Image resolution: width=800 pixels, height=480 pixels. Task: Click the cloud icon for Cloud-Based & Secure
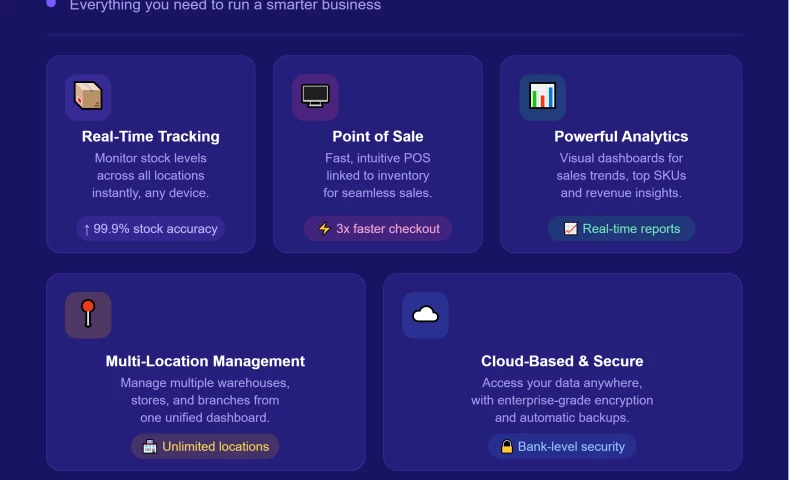426,315
